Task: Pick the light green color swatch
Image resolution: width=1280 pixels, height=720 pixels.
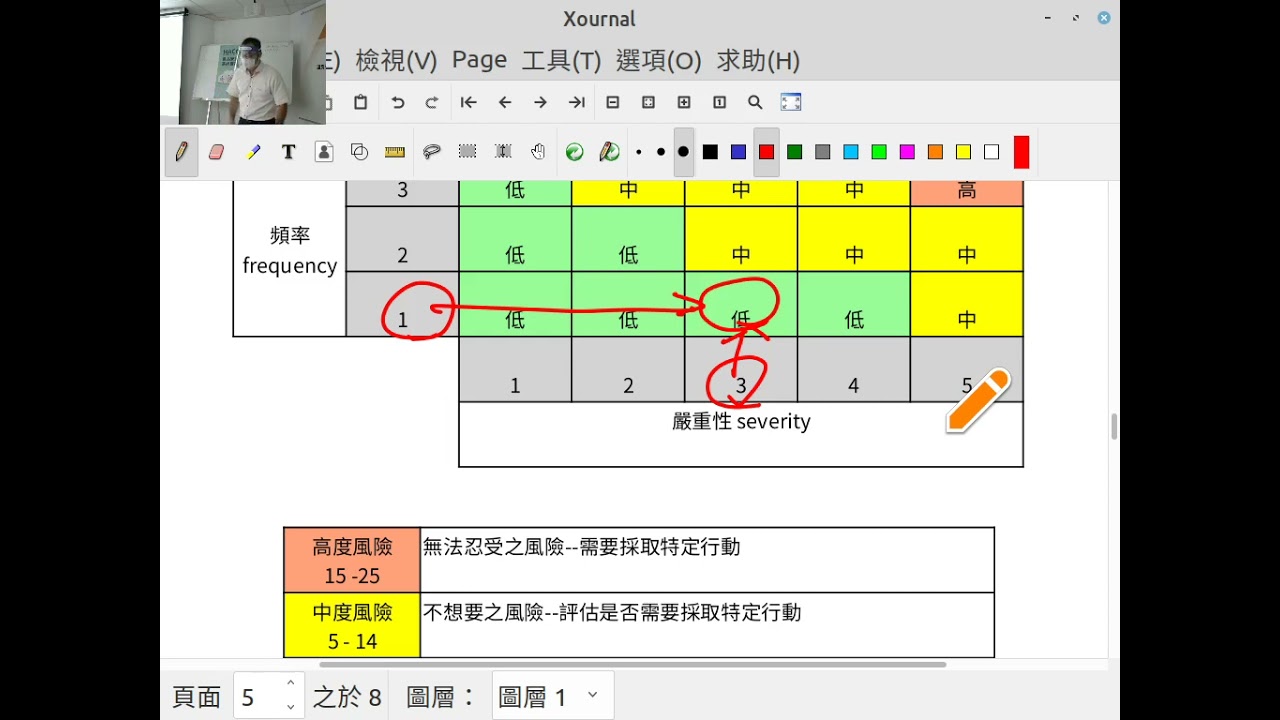Action: pyautogui.click(x=879, y=152)
